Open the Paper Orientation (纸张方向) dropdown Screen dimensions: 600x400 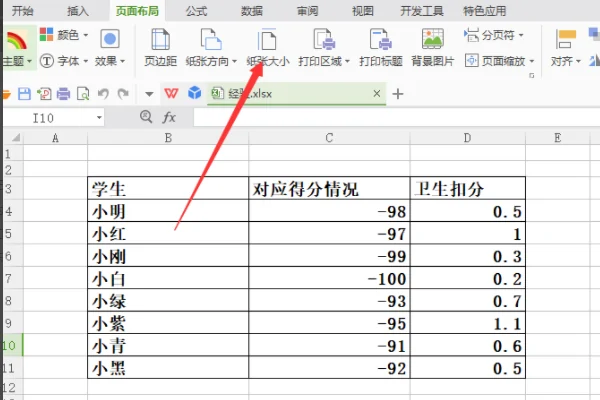point(211,49)
